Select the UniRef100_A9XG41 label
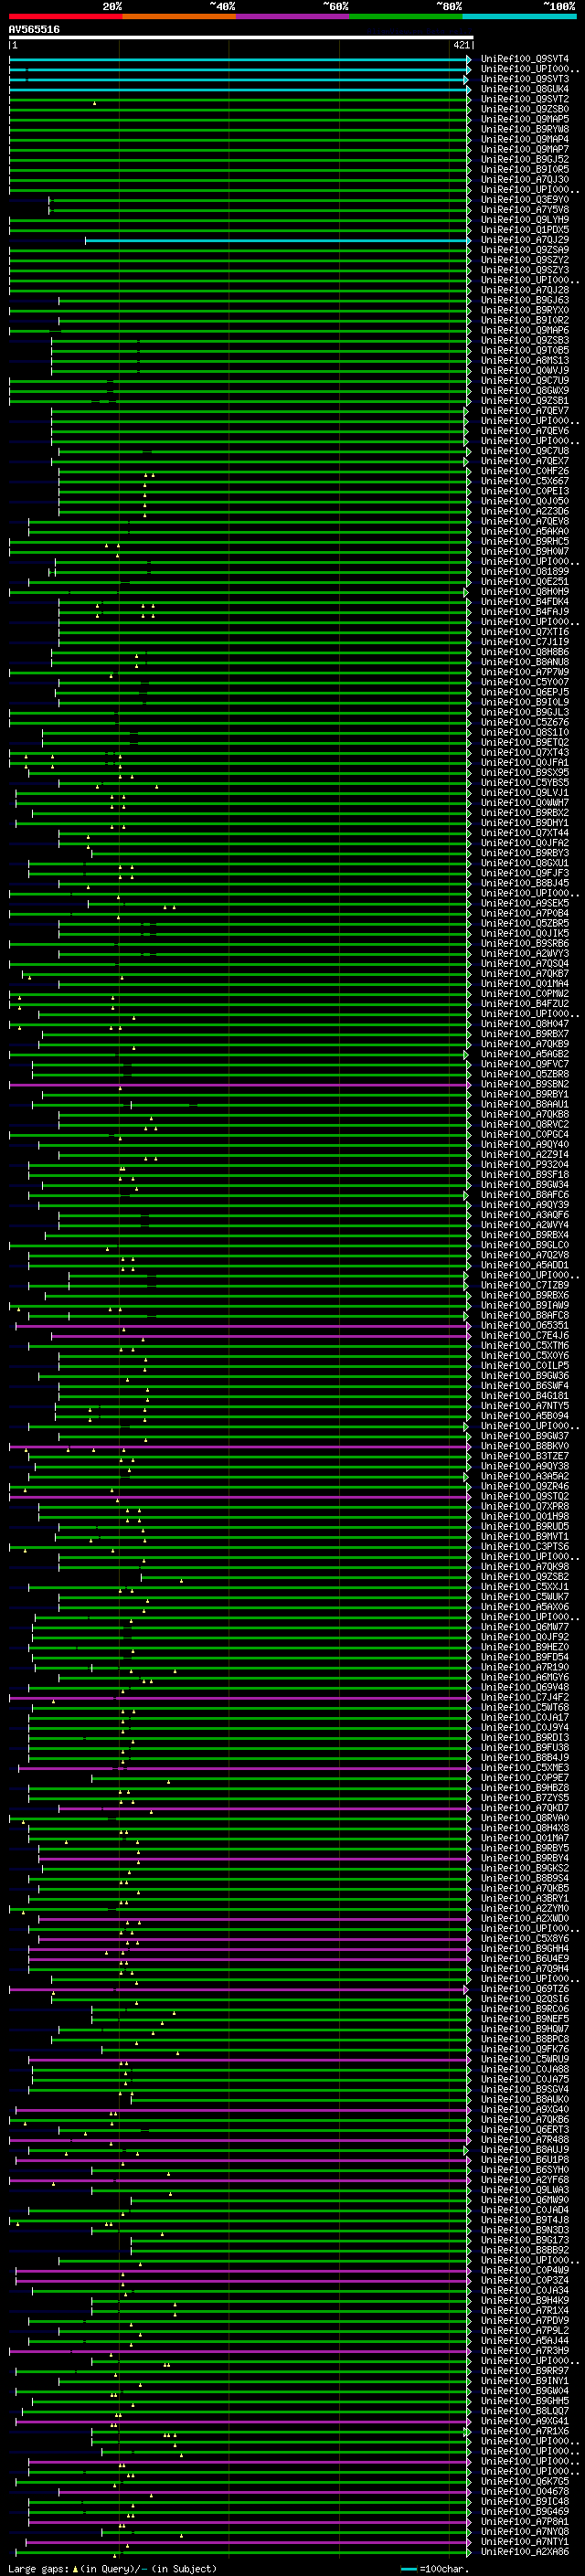 (x=524, y=2421)
